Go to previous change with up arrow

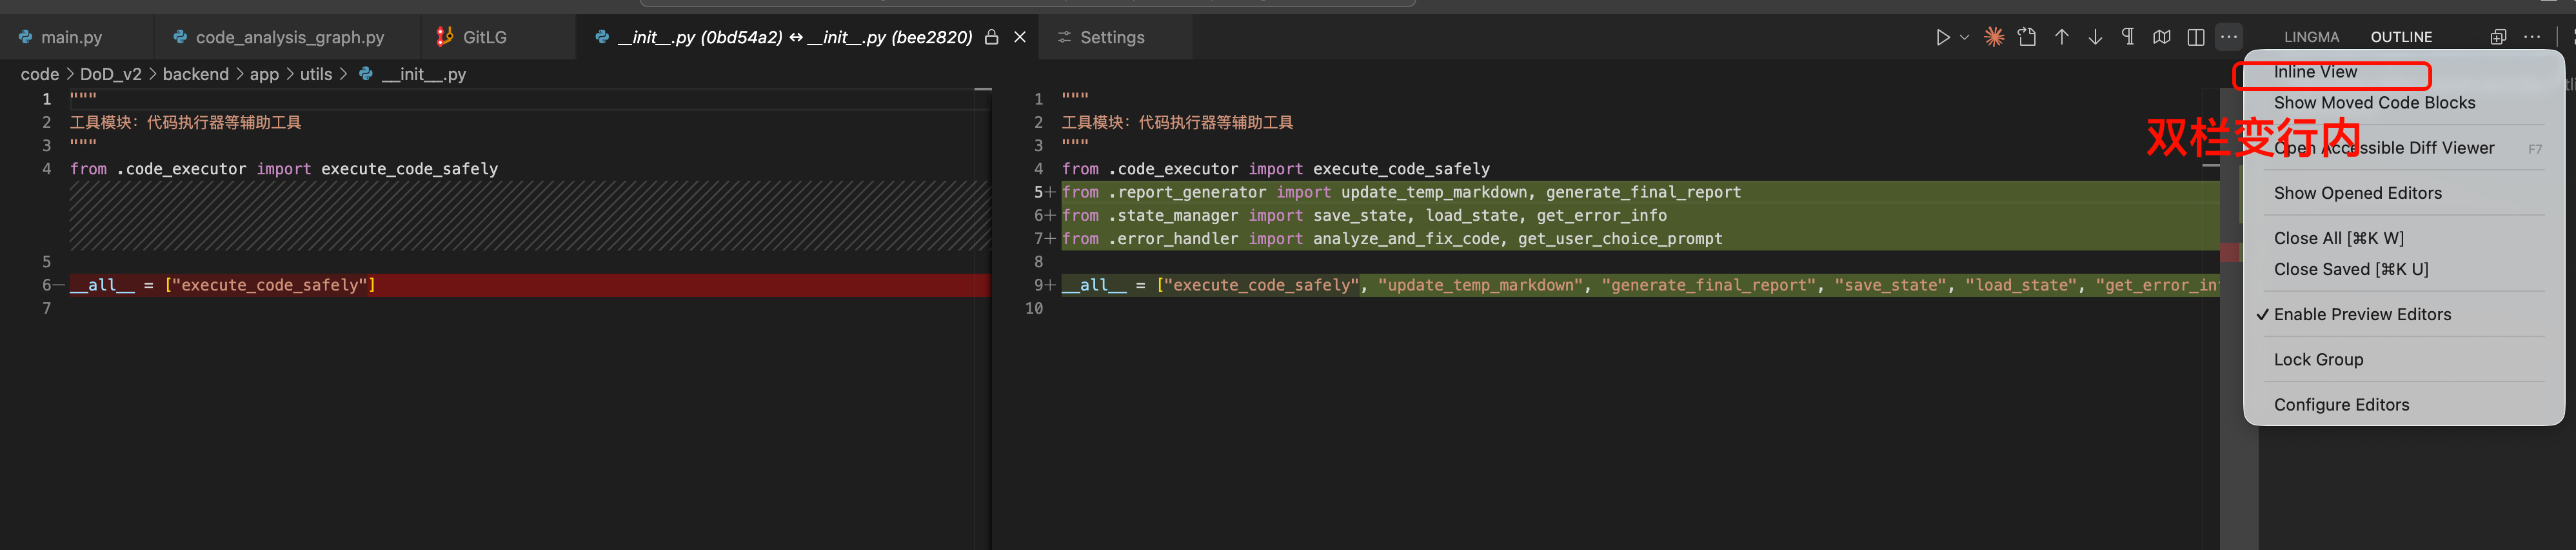click(x=2061, y=37)
